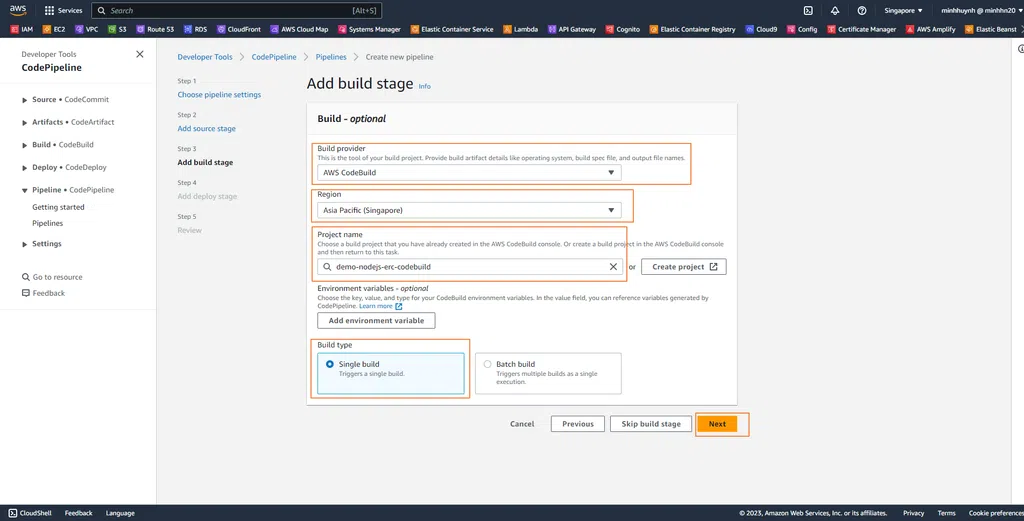Open the Info link beside heading
This screenshot has width=1024, height=521.
pyautogui.click(x=424, y=86)
